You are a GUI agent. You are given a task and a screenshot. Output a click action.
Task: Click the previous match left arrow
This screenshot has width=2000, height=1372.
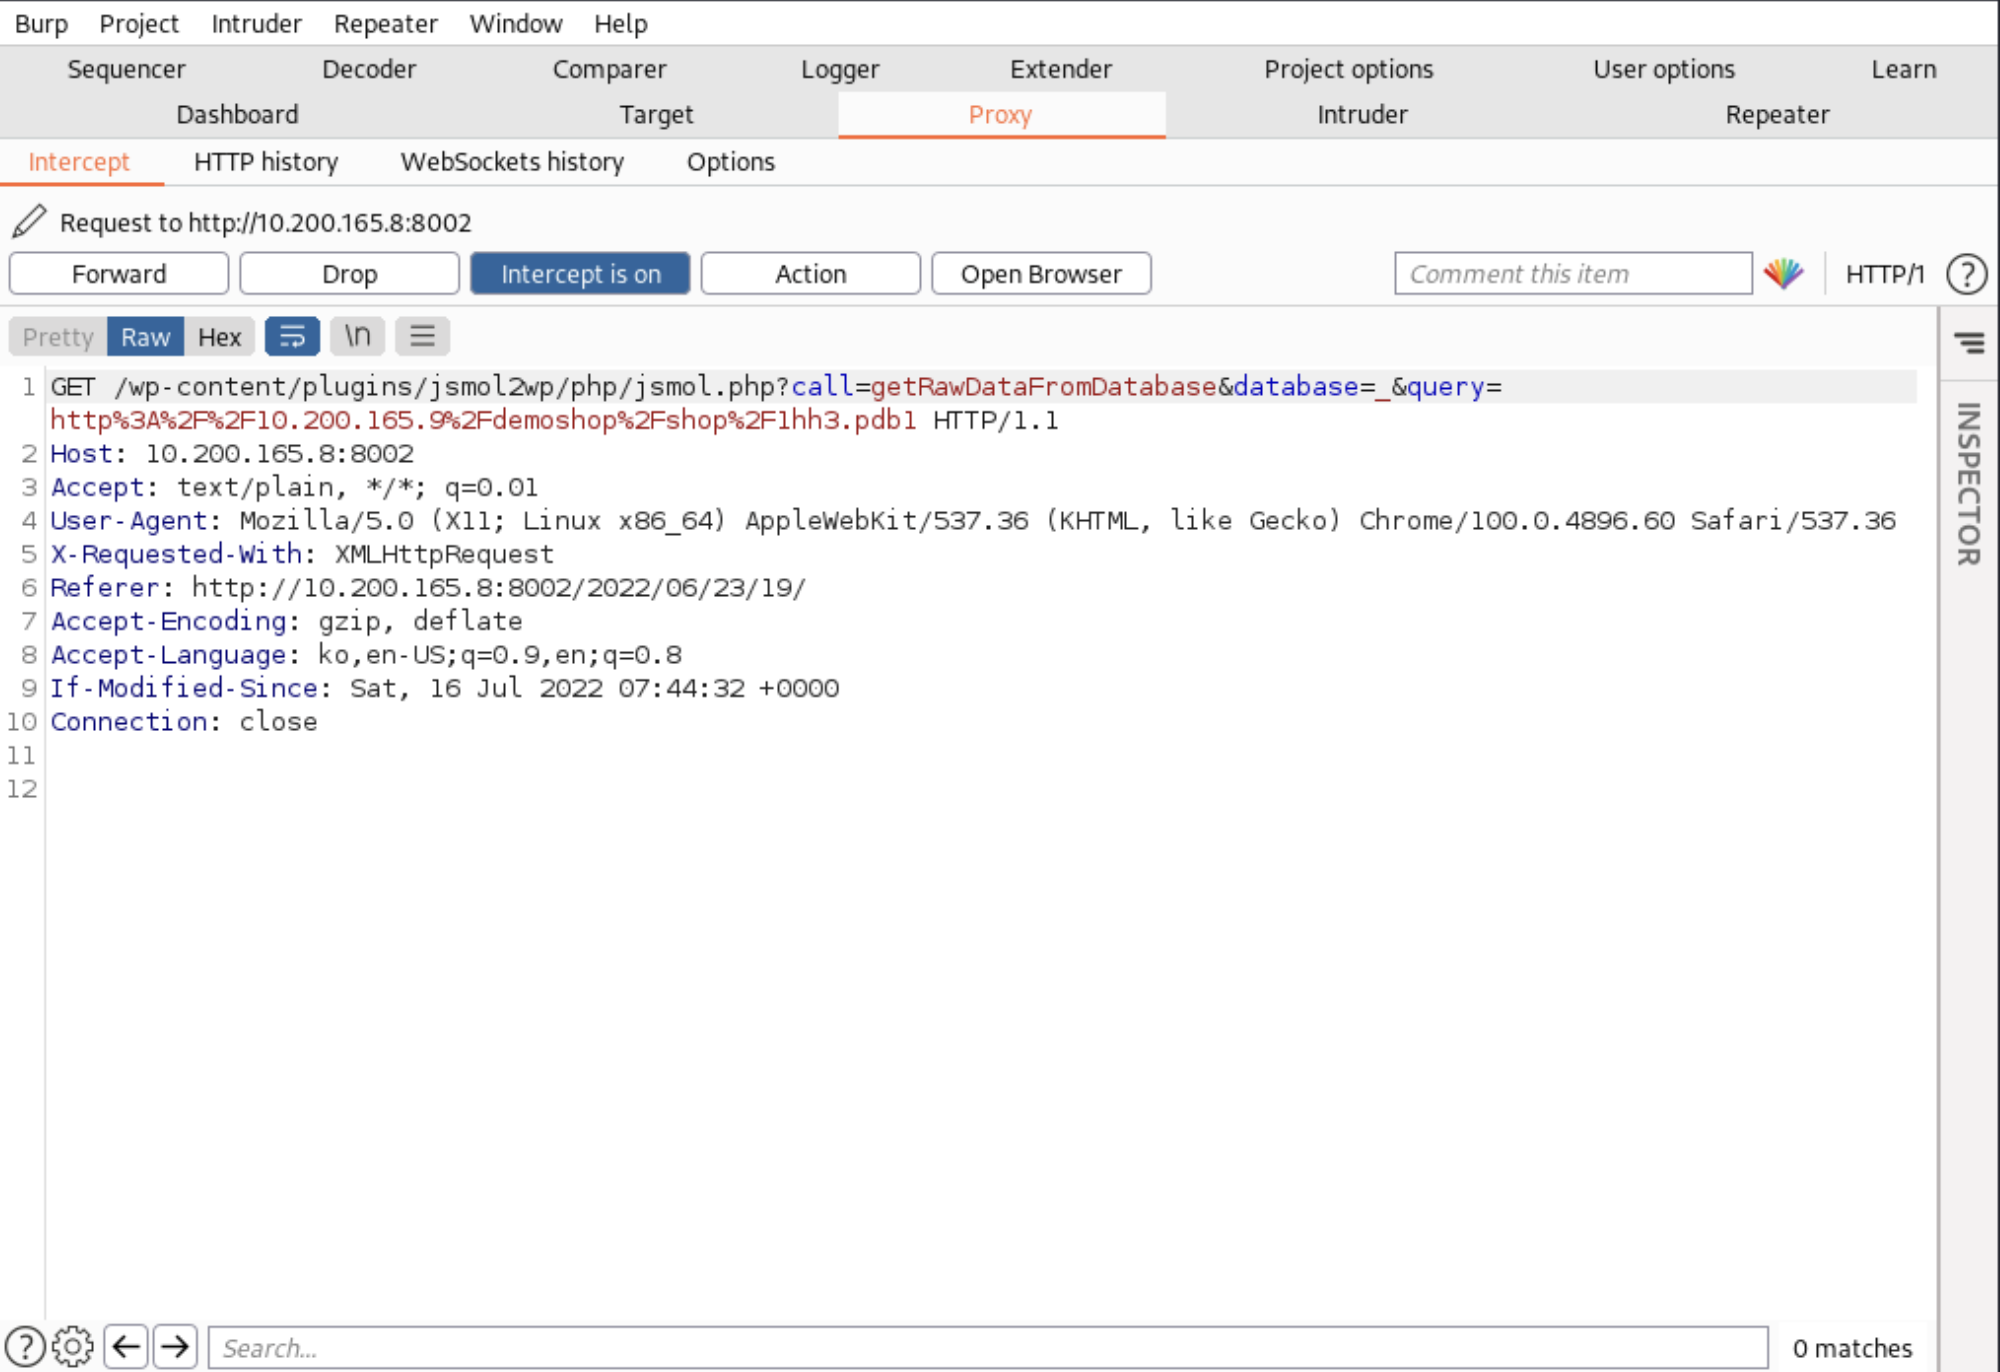(x=126, y=1347)
